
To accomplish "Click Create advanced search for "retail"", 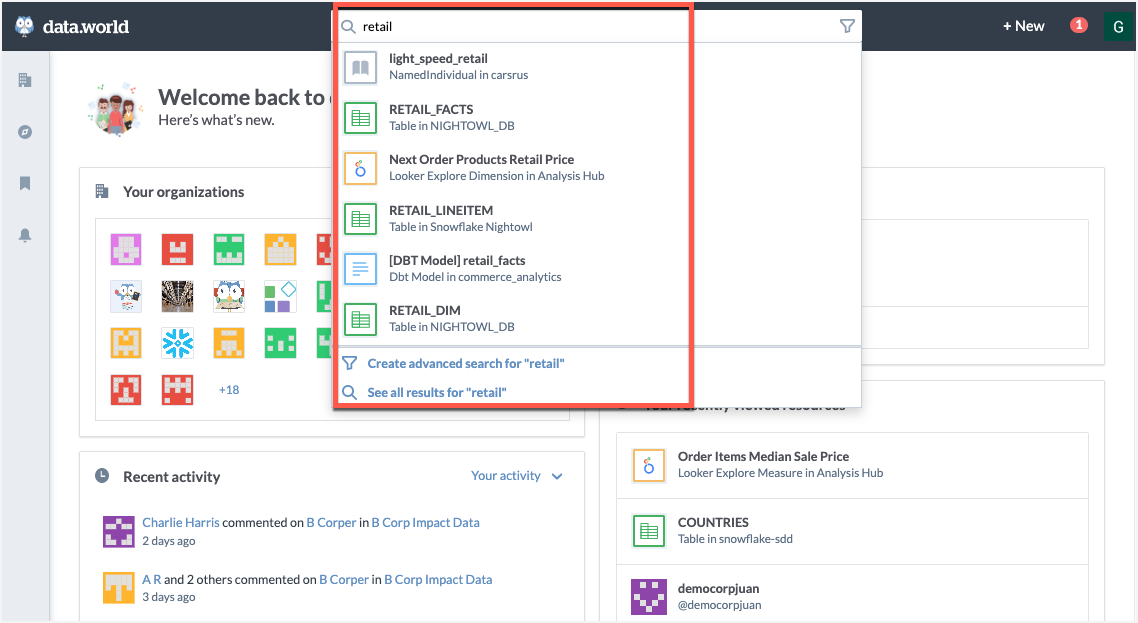I will tap(466, 363).
